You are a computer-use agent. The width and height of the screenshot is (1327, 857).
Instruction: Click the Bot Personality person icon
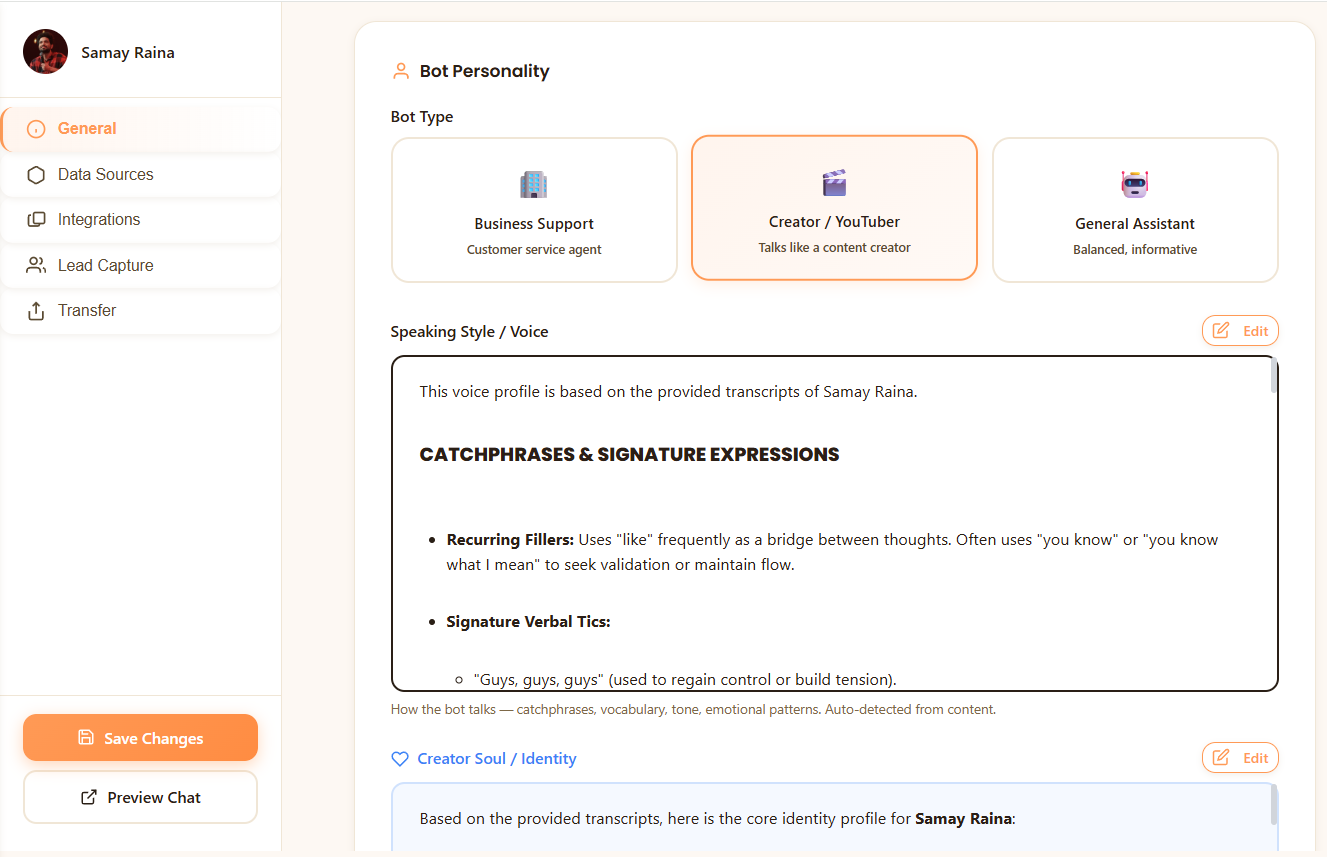[x=401, y=71]
